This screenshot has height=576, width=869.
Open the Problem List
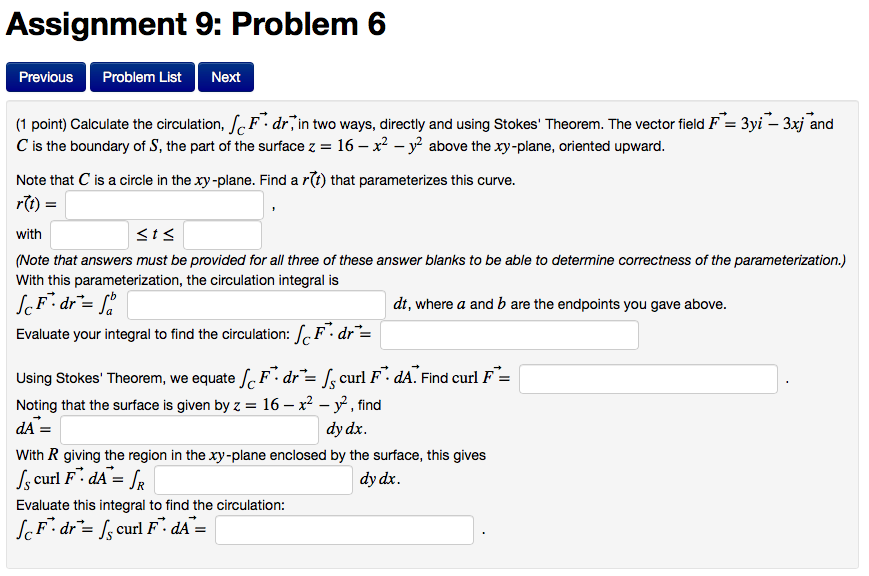pos(141,76)
